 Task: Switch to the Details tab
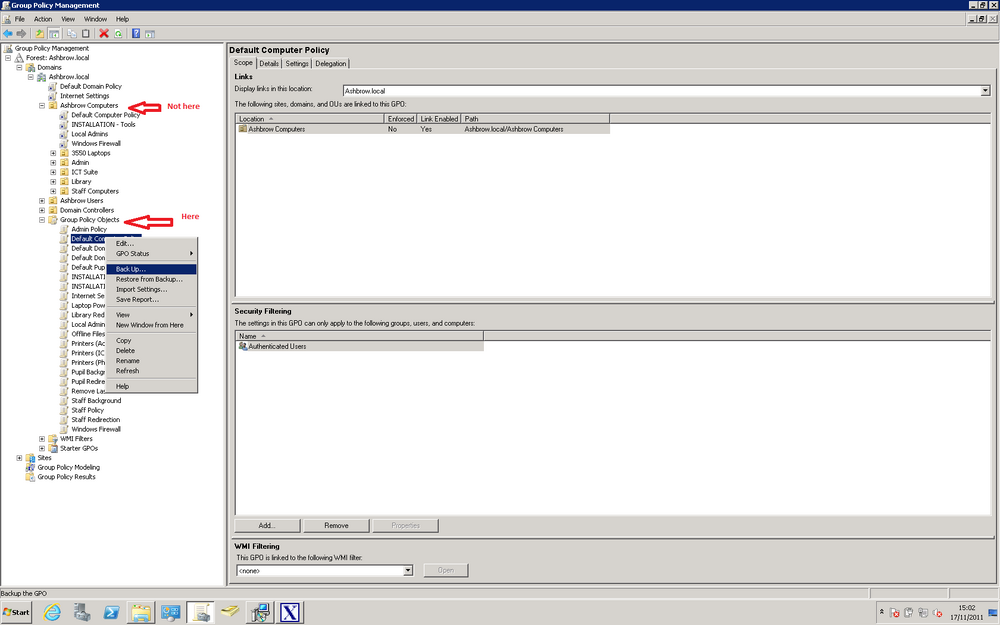pos(269,64)
